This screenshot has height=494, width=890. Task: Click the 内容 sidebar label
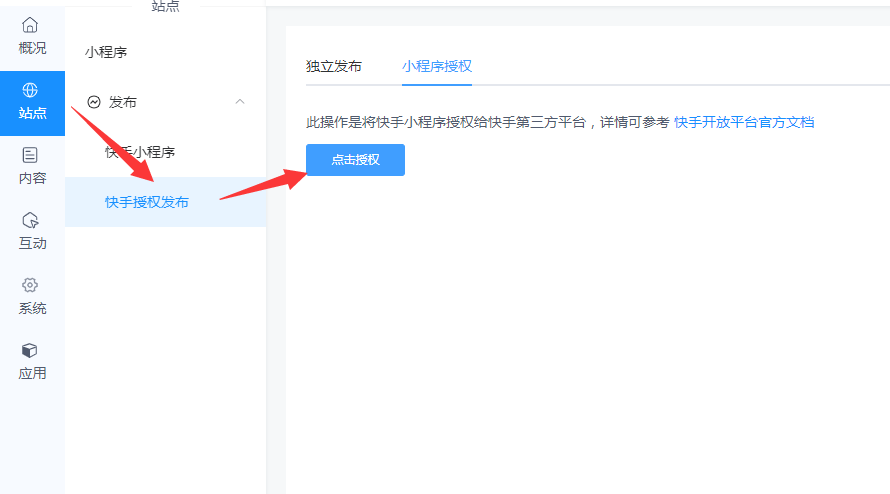click(x=32, y=178)
